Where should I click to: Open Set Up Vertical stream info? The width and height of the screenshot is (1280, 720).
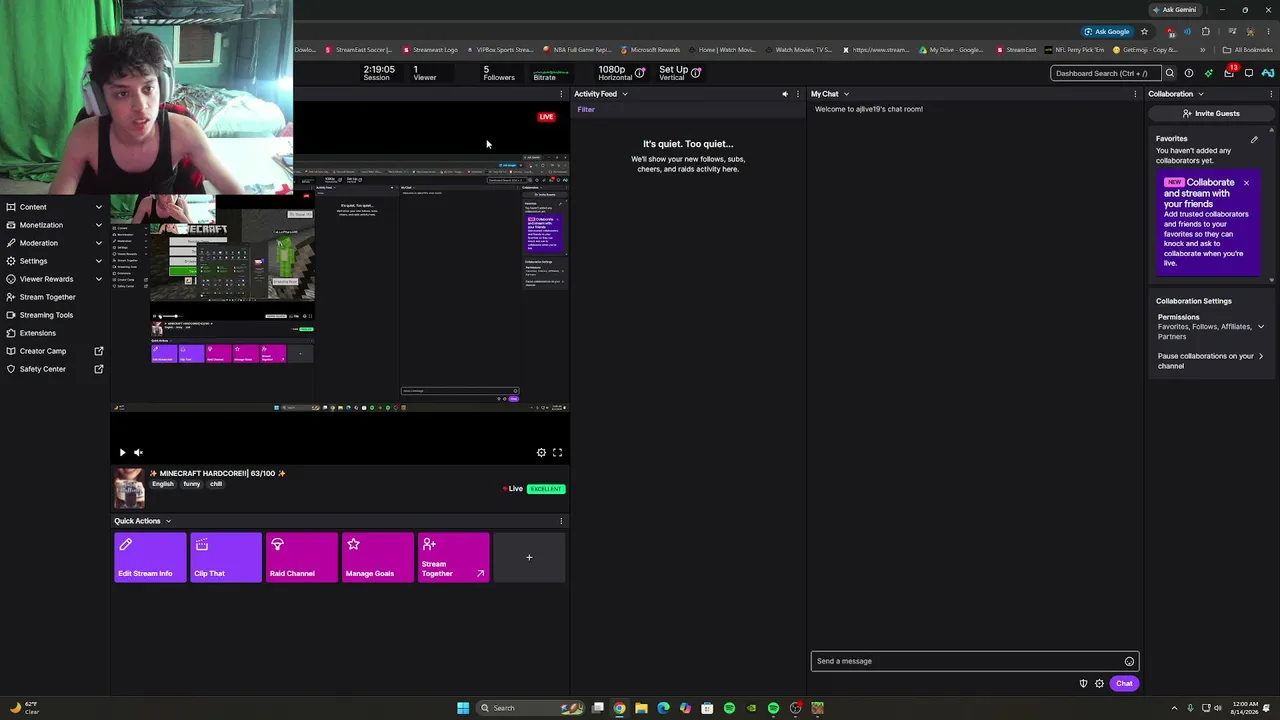(x=680, y=73)
